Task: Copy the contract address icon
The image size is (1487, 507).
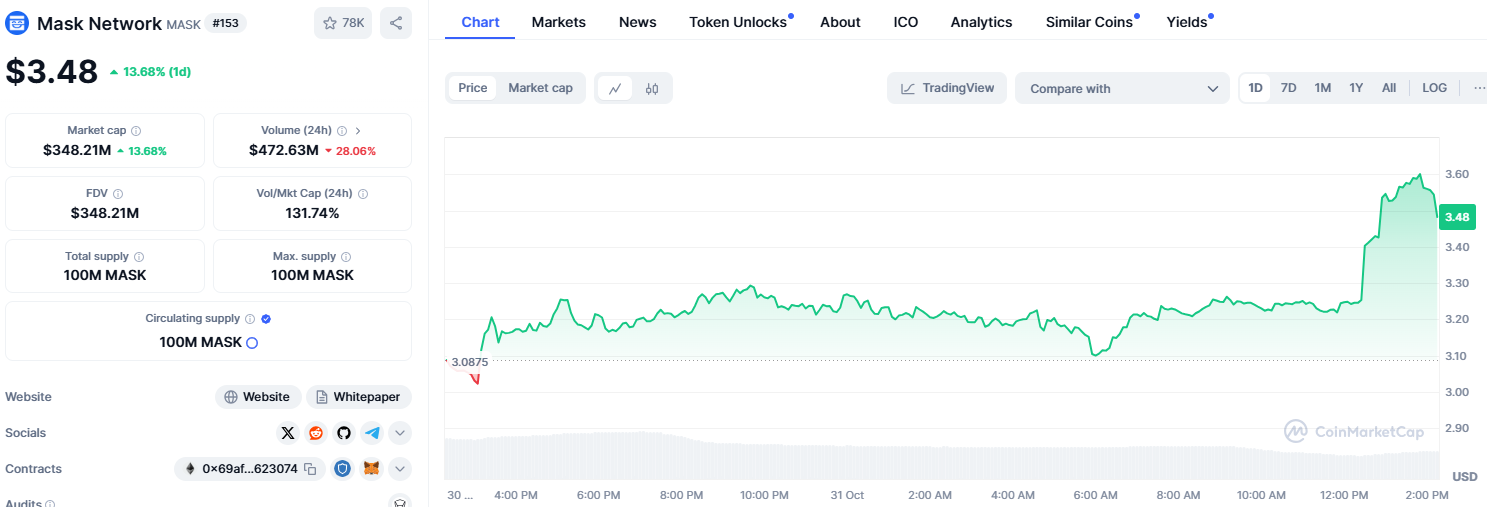Action: 310,469
